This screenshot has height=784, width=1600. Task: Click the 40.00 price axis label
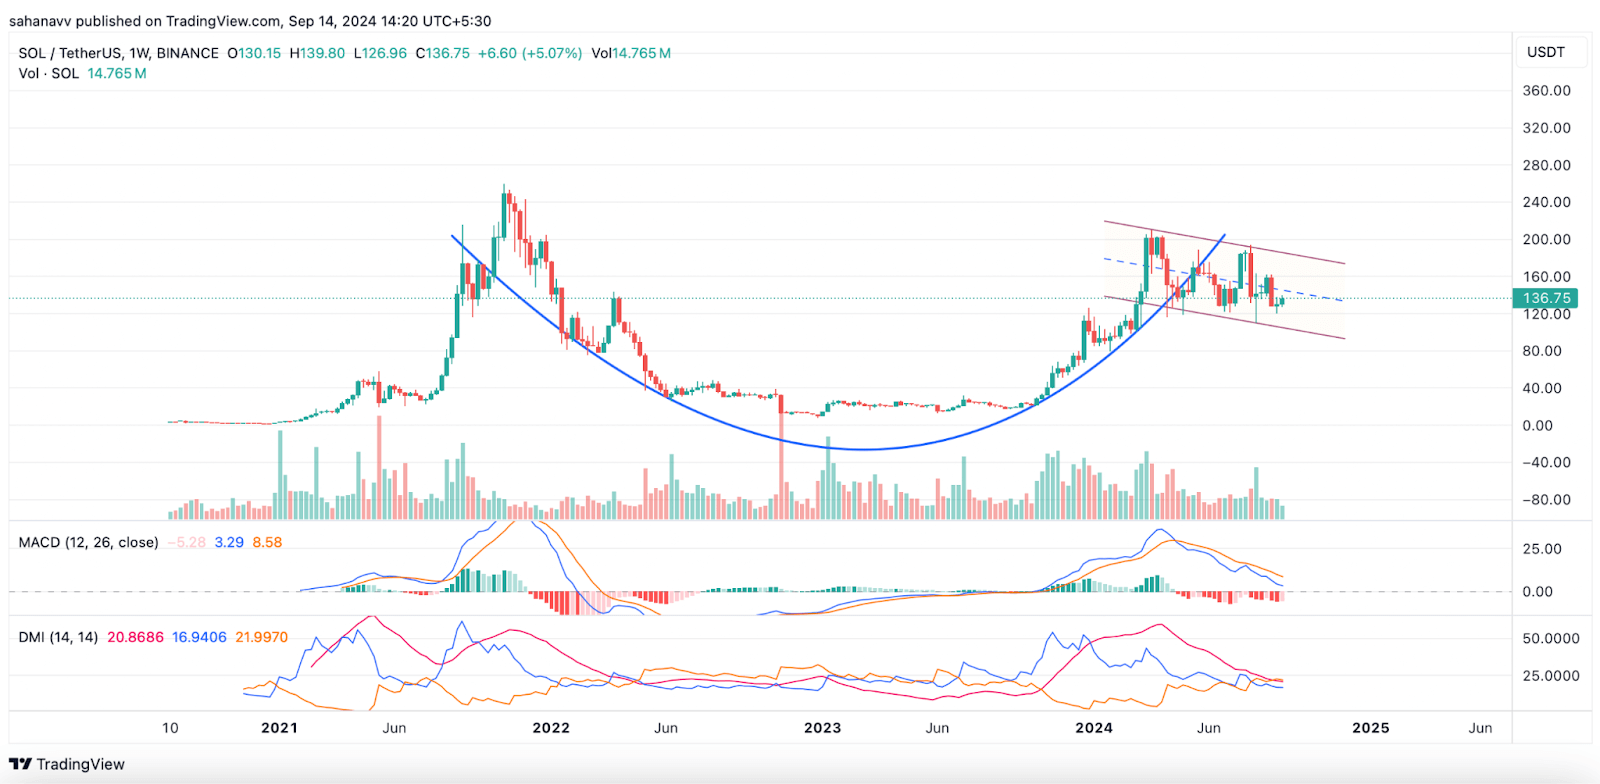(1542, 388)
